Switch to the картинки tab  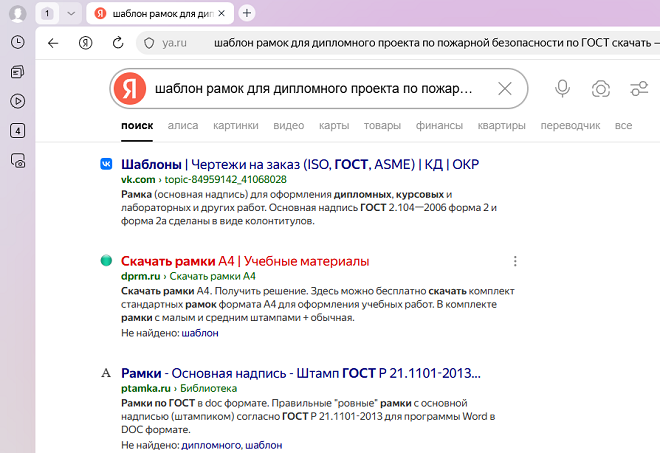click(236, 125)
